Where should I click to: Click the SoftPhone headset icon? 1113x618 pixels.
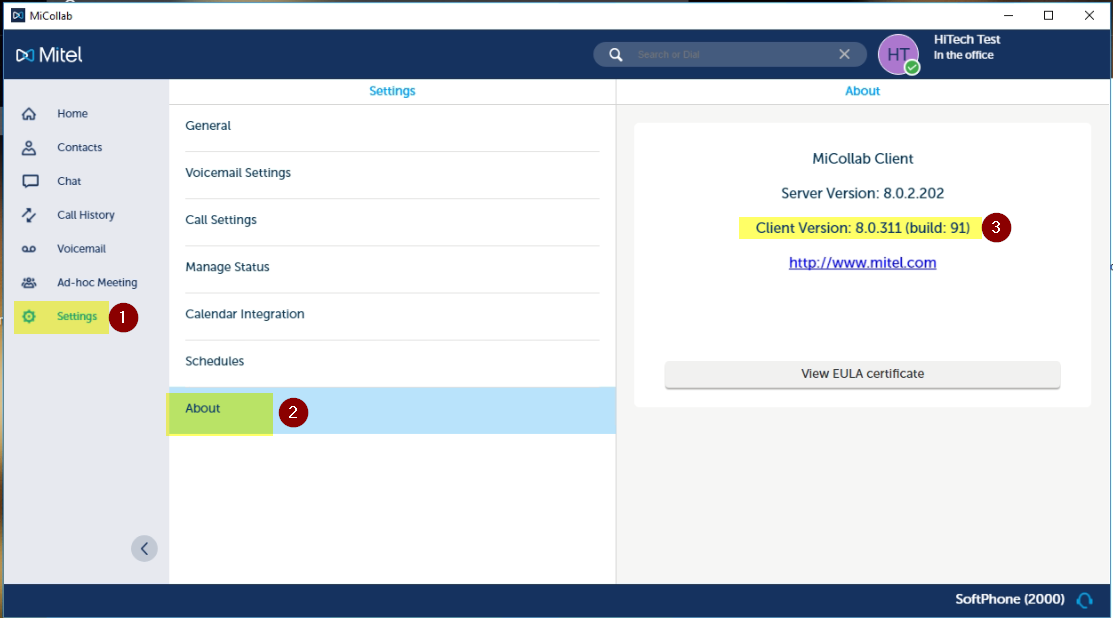1084,600
